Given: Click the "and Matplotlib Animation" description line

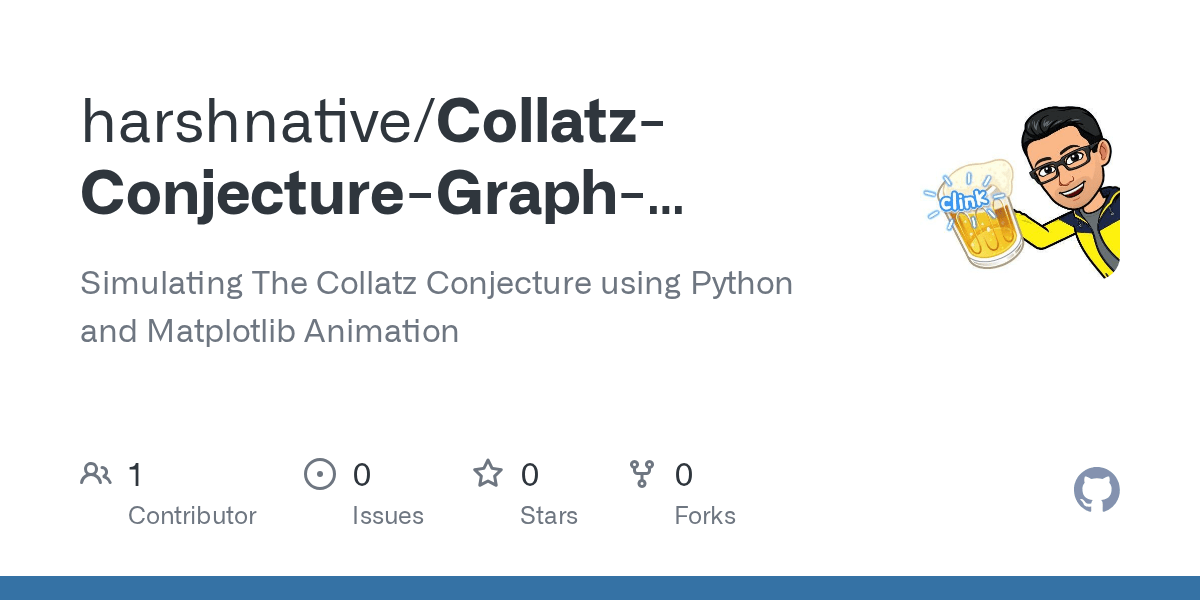Looking at the screenshot, I should pyautogui.click(x=269, y=331).
